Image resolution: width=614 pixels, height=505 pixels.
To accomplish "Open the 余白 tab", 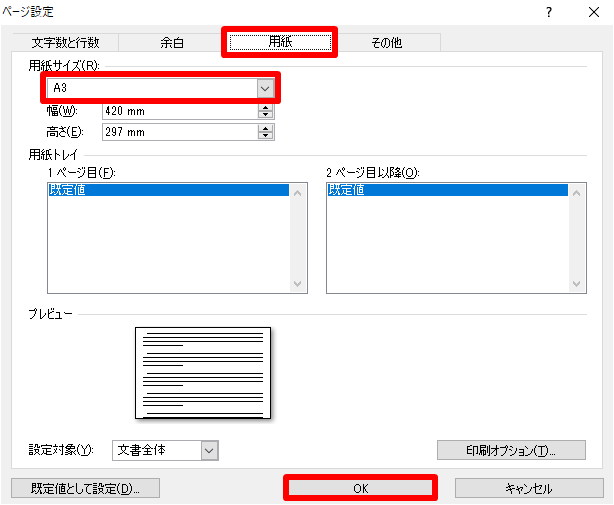I will (172, 42).
